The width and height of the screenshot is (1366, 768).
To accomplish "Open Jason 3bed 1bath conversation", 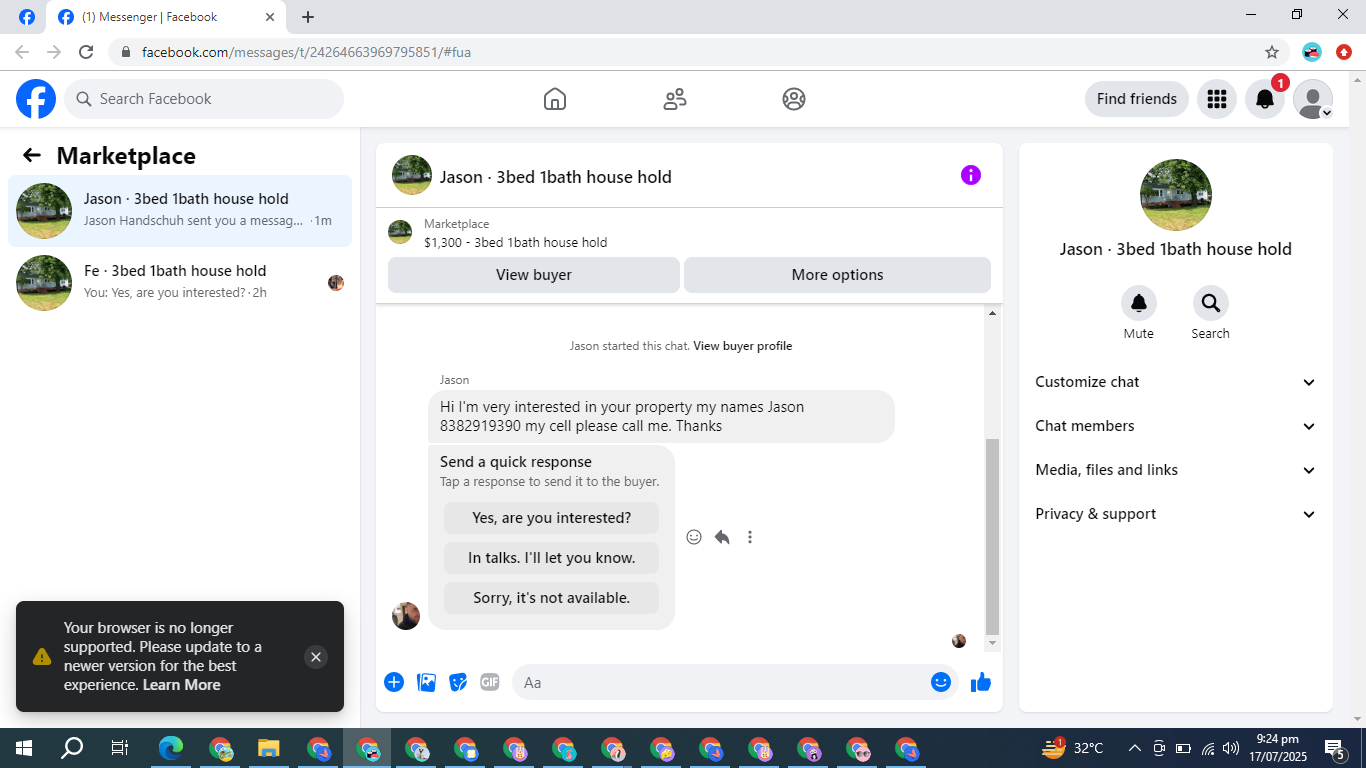I will coord(180,210).
